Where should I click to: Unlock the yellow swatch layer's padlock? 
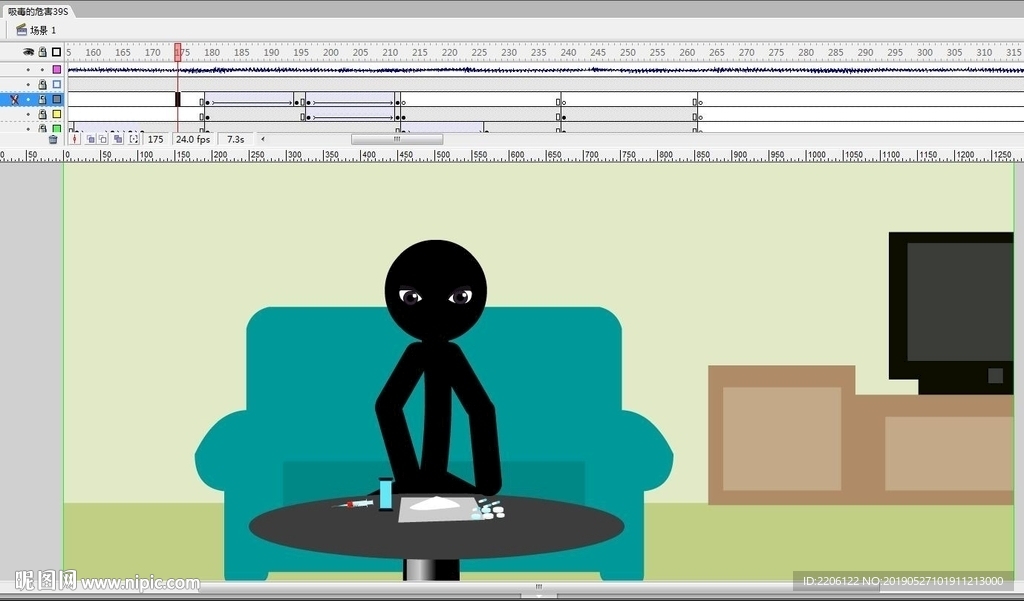pos(42,114)
